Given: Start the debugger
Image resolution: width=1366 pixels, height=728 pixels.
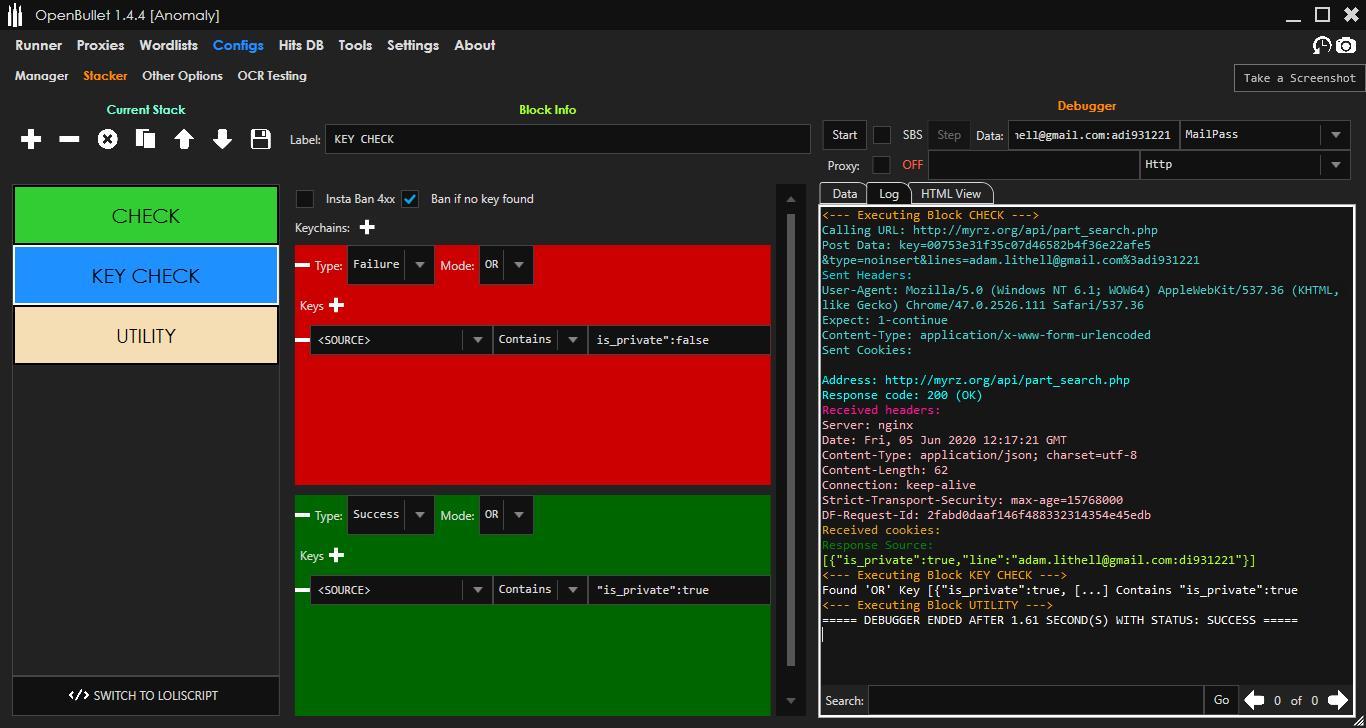Looking at the screenshot, I should [x=845, y=135].
